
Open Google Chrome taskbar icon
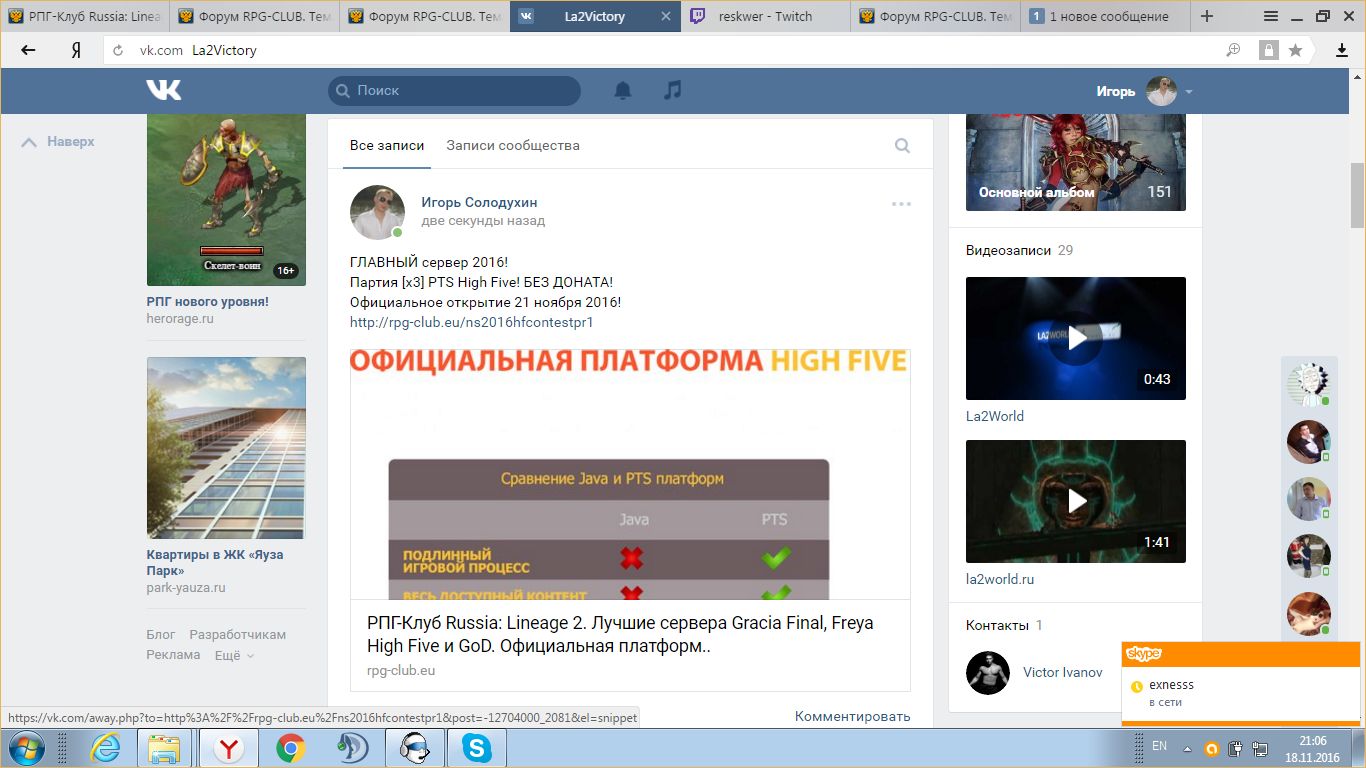291,748
